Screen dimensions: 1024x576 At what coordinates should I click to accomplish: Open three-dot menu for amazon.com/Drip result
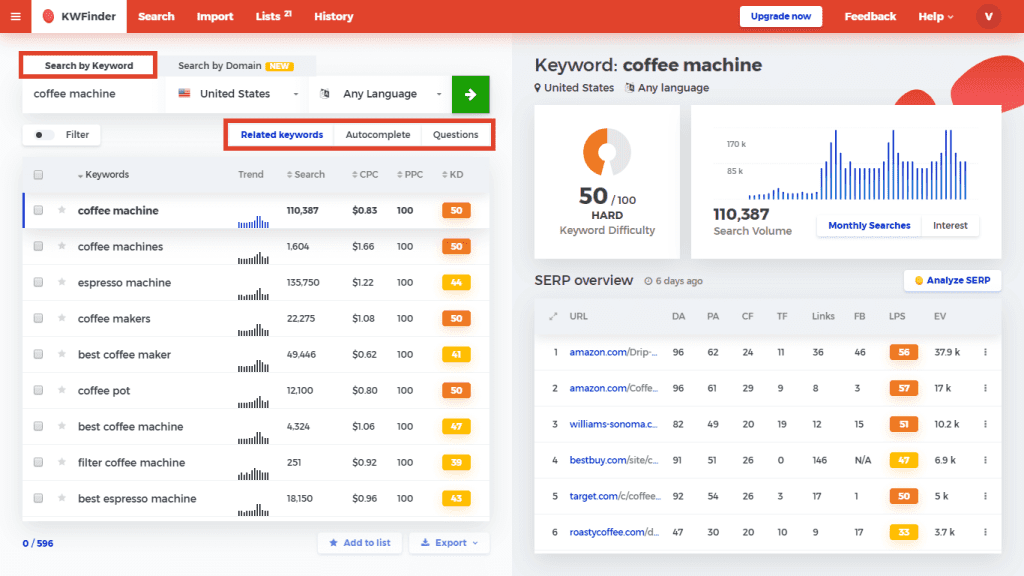[x=985, y=352]
